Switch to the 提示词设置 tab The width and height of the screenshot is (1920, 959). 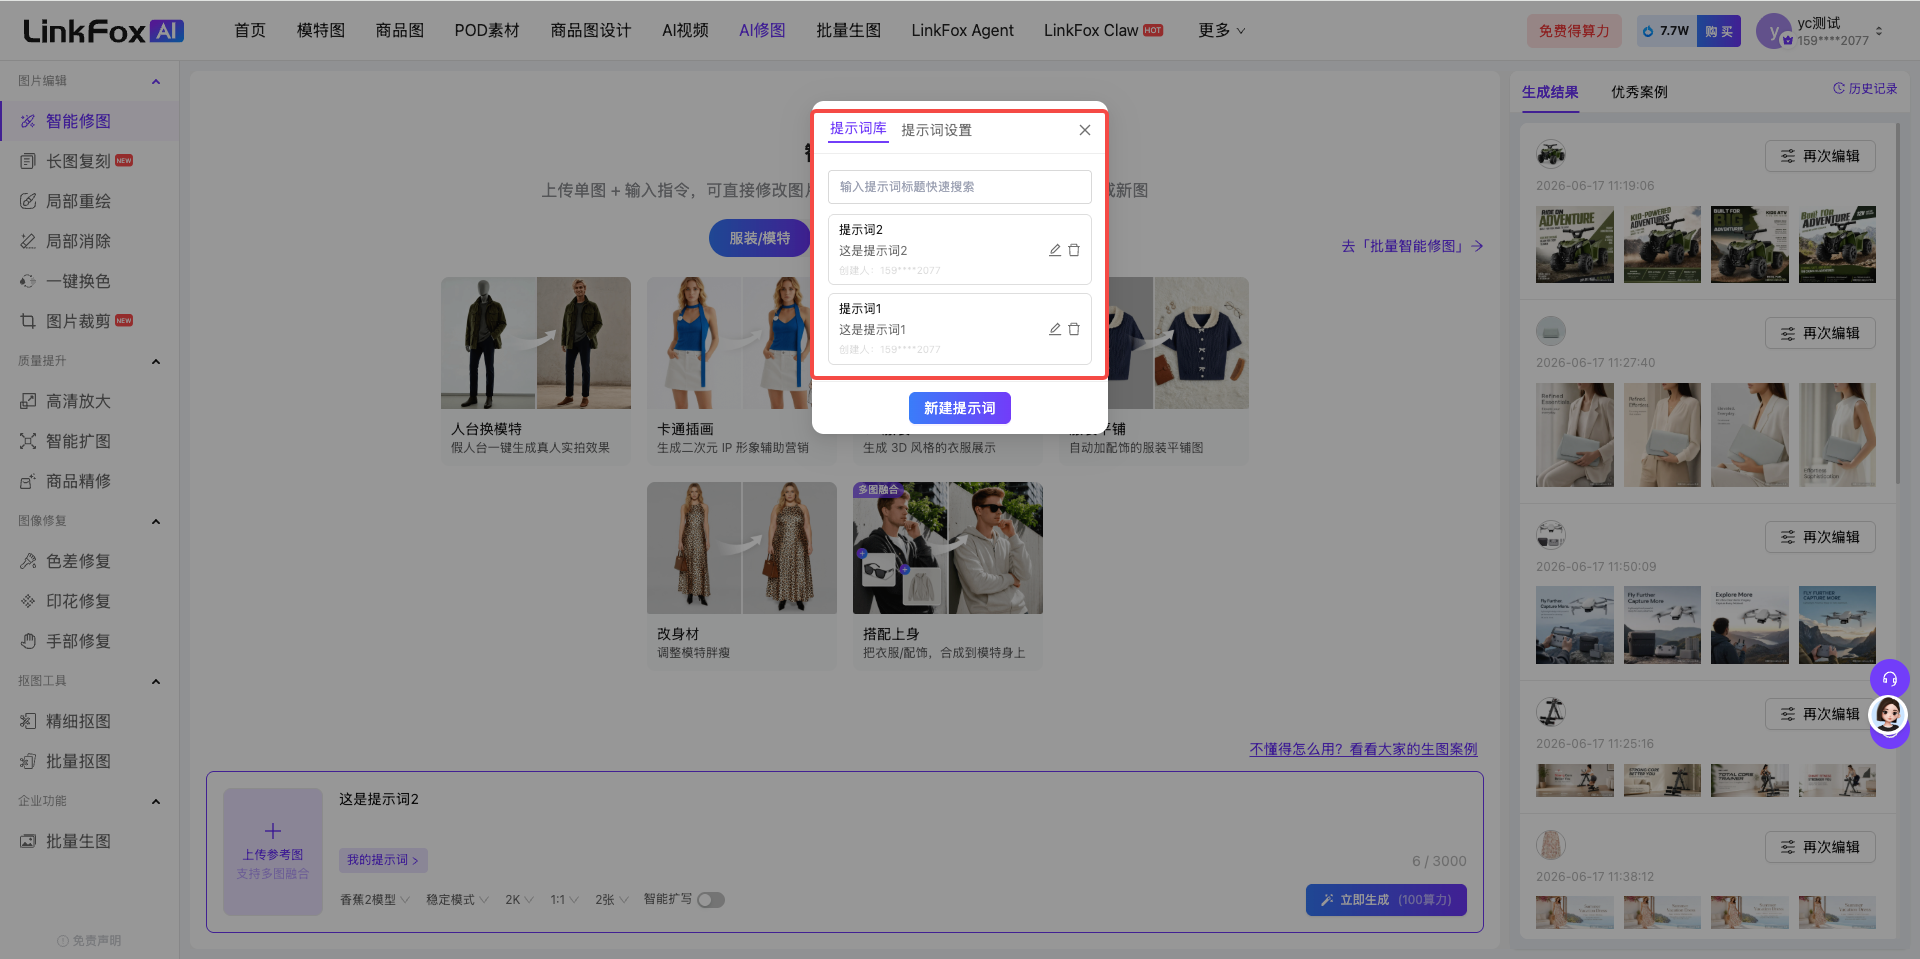[936, 130]
